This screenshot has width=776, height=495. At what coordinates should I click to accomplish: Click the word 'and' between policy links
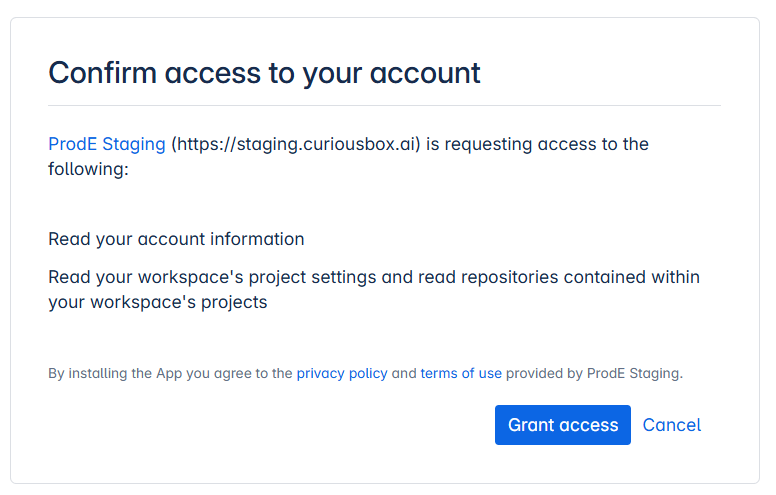click(404, 373)
